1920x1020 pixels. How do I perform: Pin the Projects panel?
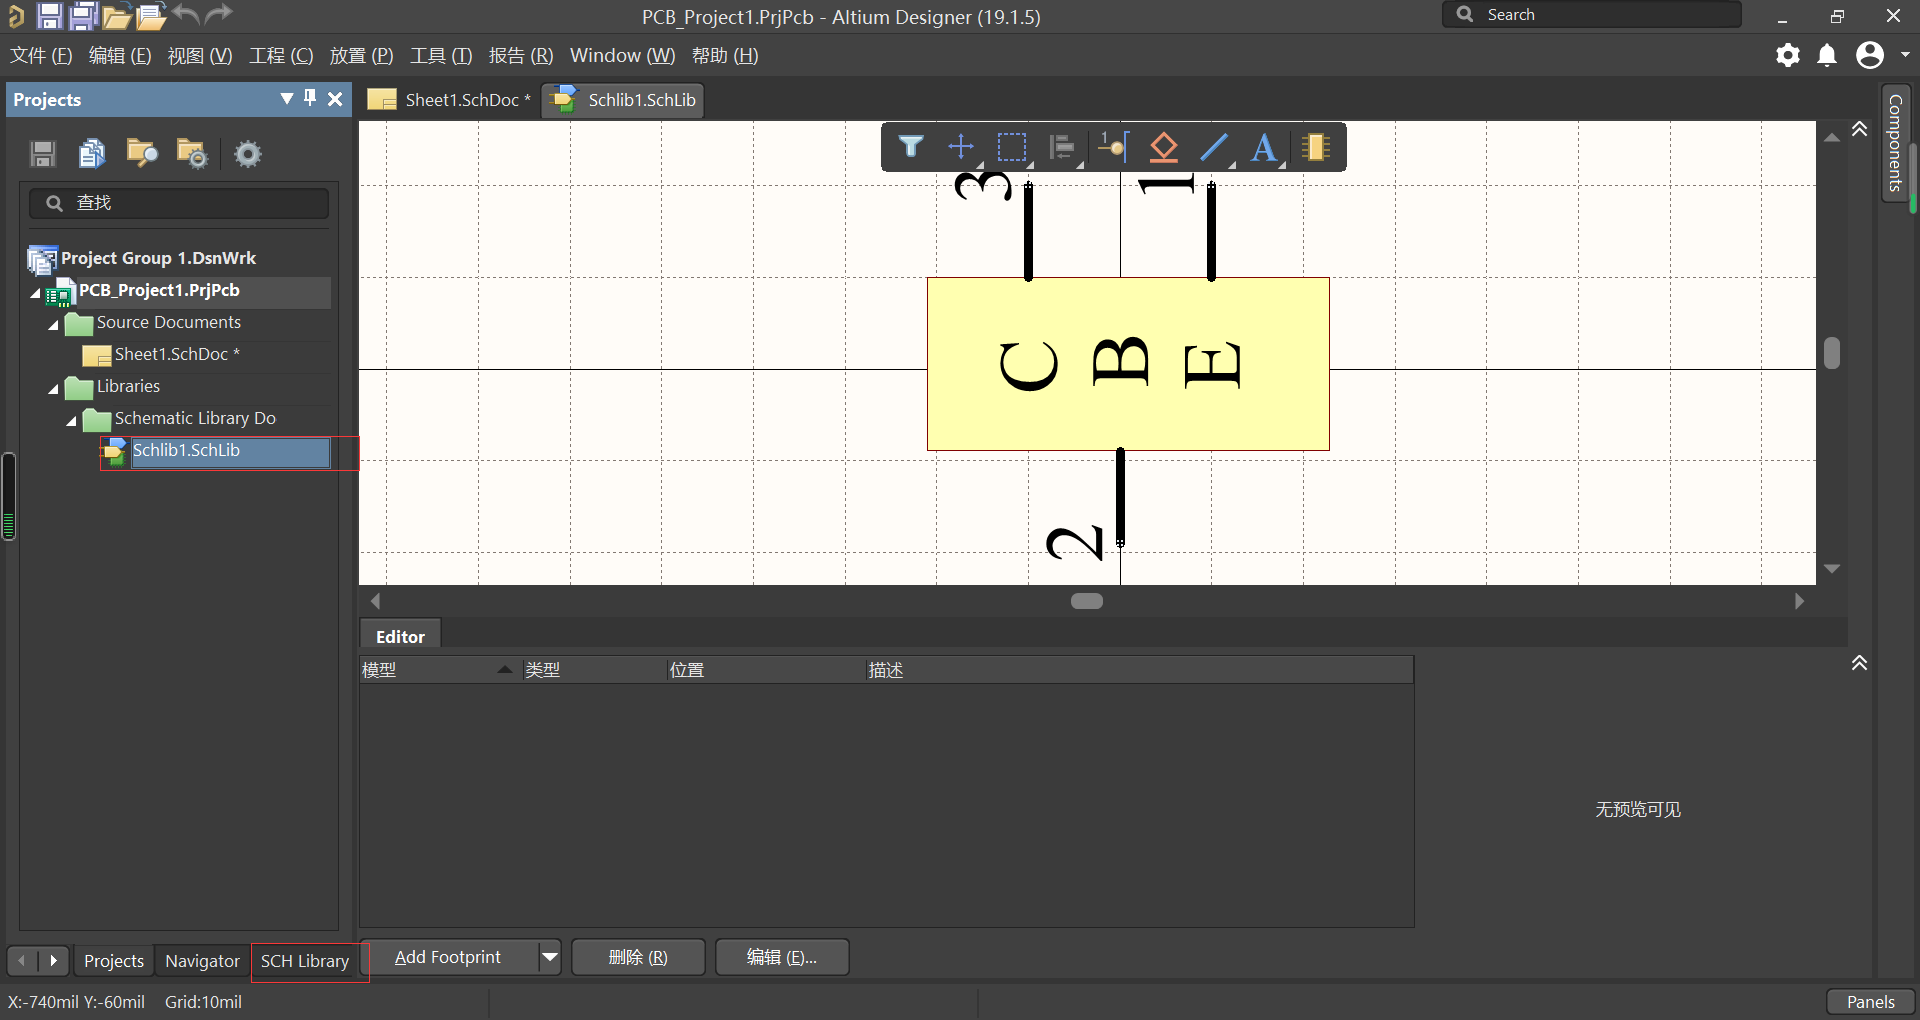point(310,98)
